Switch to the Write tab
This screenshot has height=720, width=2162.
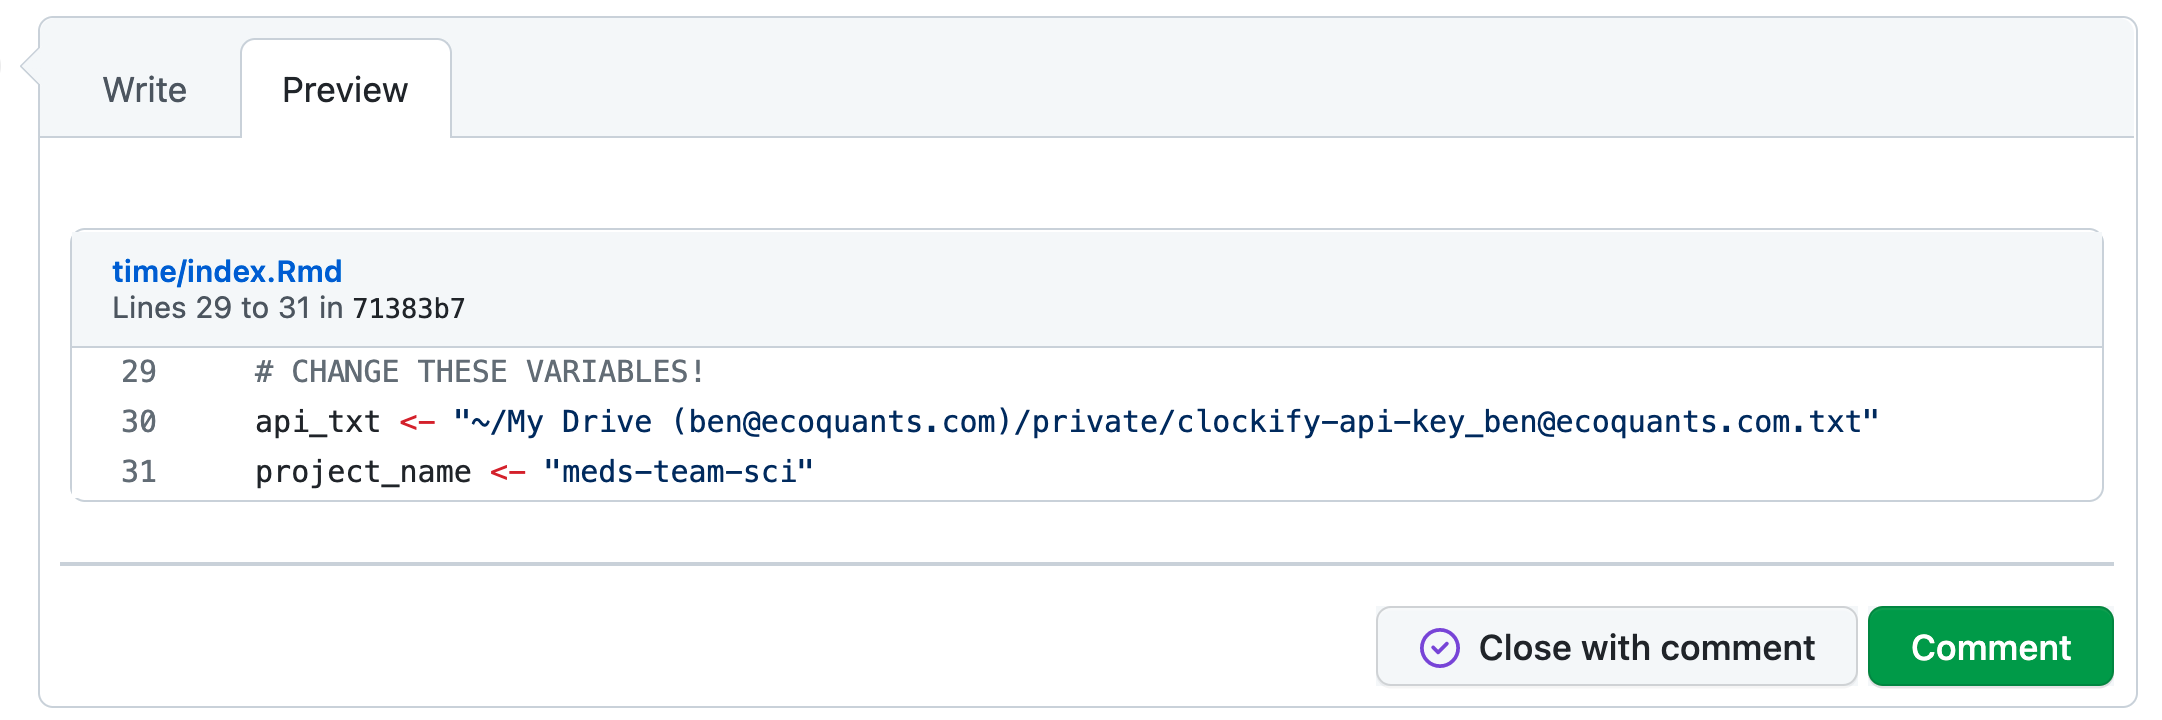pyautogui.click(x=144, y=90)
